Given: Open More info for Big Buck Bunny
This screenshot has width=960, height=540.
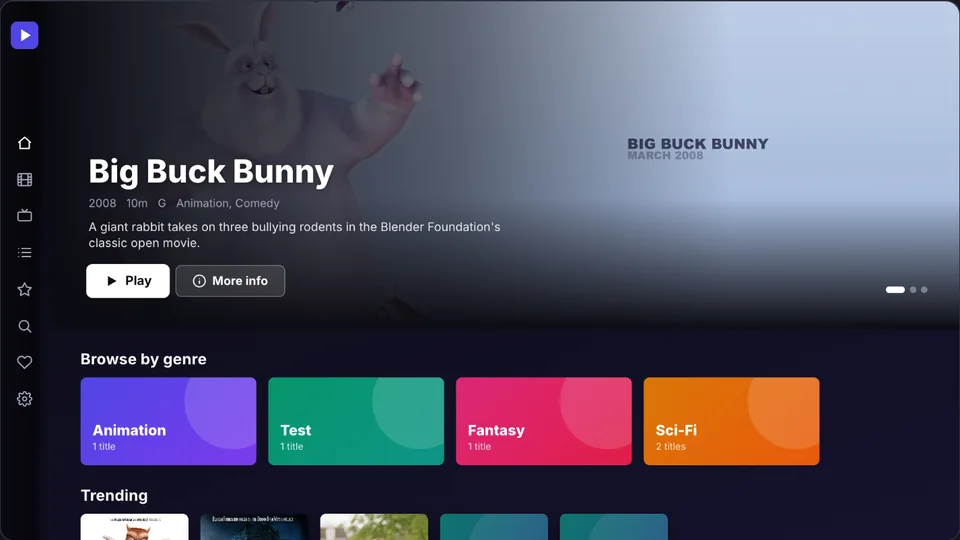Looking at the screenshot, I should point(230,281).
